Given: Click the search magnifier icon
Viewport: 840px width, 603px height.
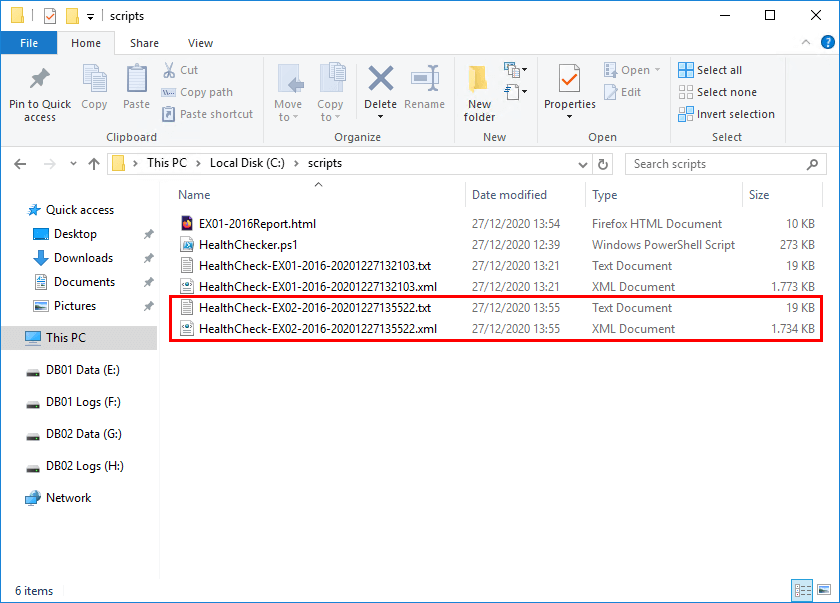Looking at the screenshot, I should pos(813,164).
